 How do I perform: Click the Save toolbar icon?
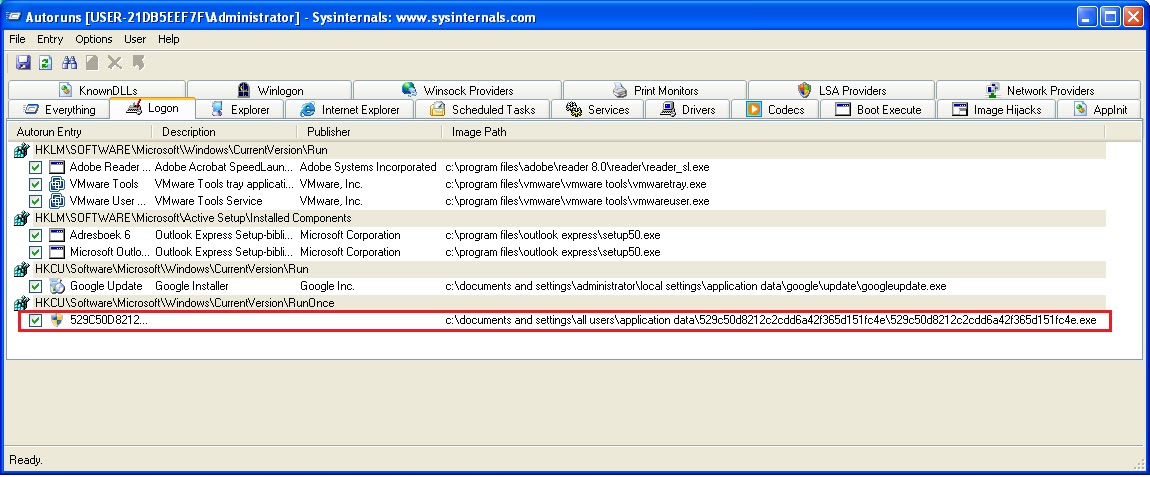pyautogui.click(x=23, y=62)
